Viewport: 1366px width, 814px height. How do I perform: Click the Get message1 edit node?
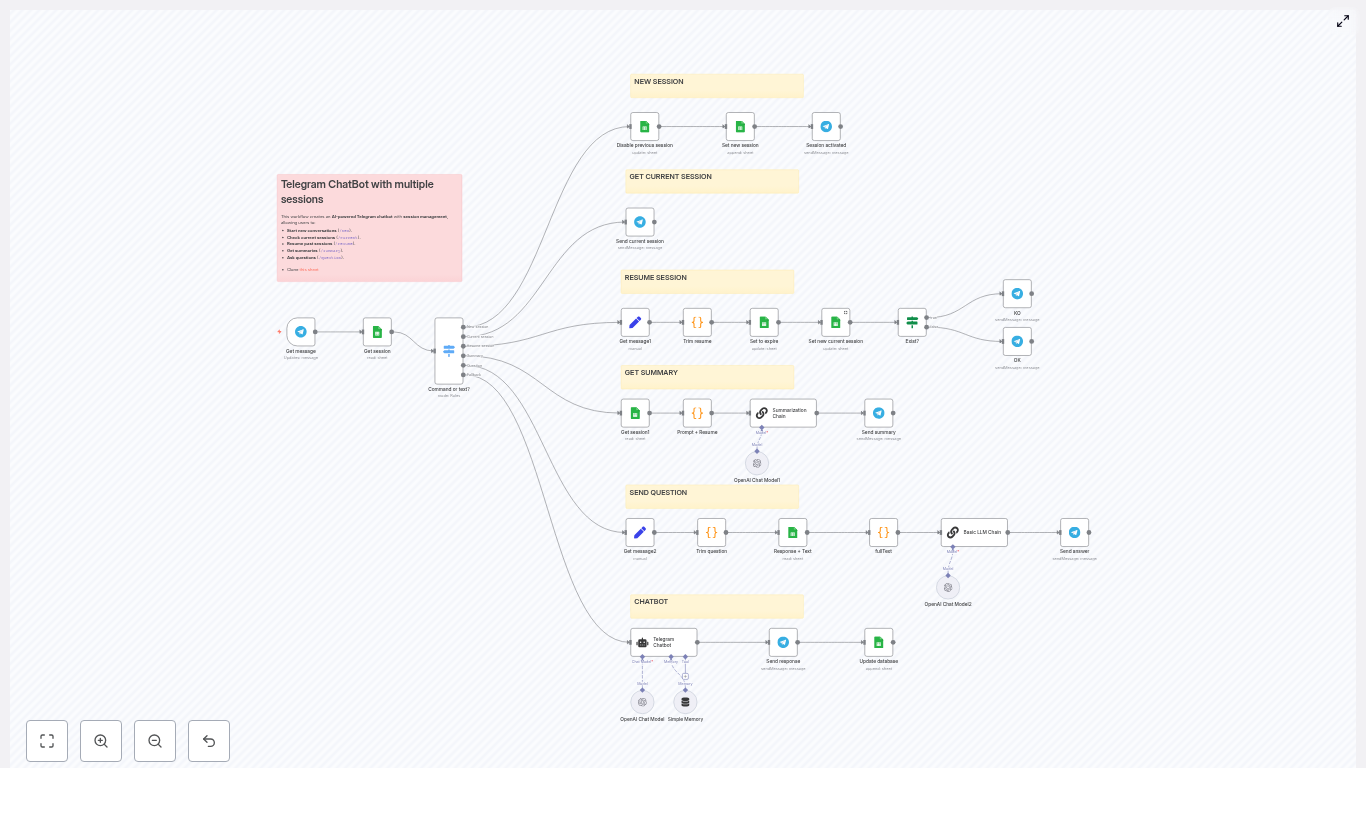click(x=635, y=322)
